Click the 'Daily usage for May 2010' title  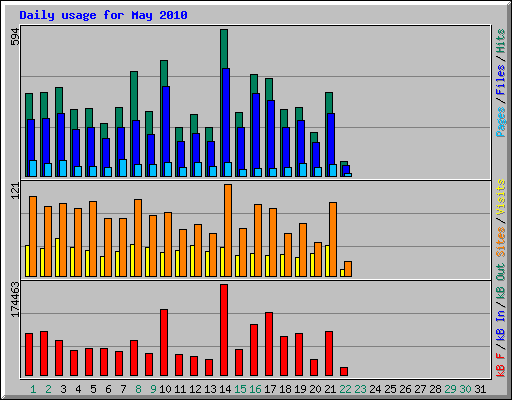click(x=103, y=15)
